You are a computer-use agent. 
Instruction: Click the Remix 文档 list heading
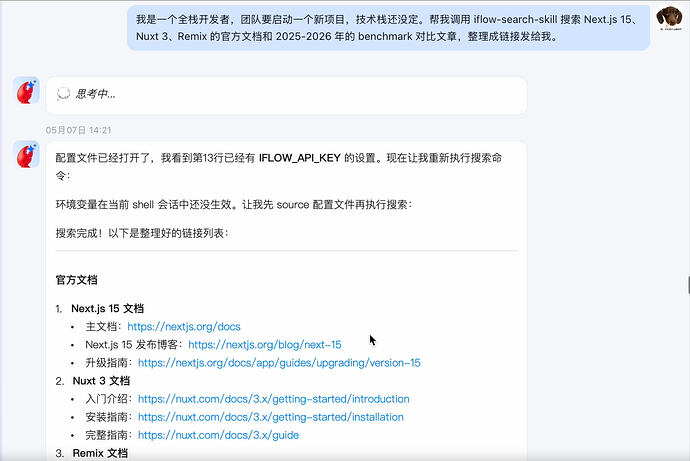click(x=100, y=453)
